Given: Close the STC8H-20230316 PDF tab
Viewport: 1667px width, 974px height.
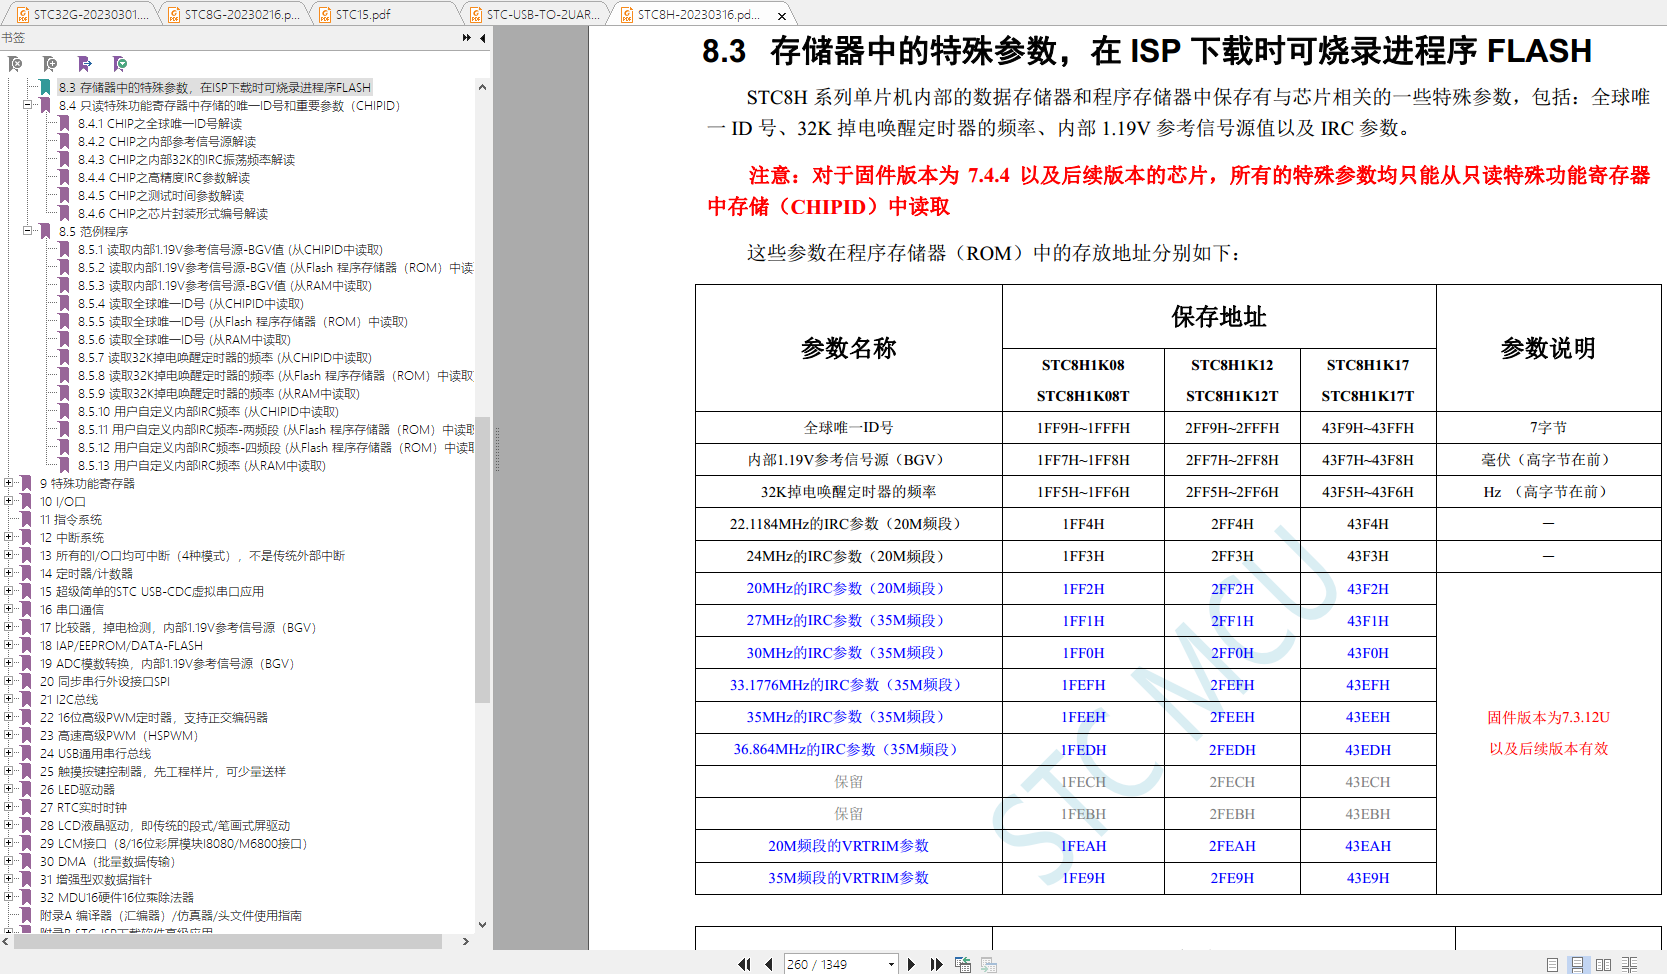Looking at the screenshot, I should tap(781, 15).
